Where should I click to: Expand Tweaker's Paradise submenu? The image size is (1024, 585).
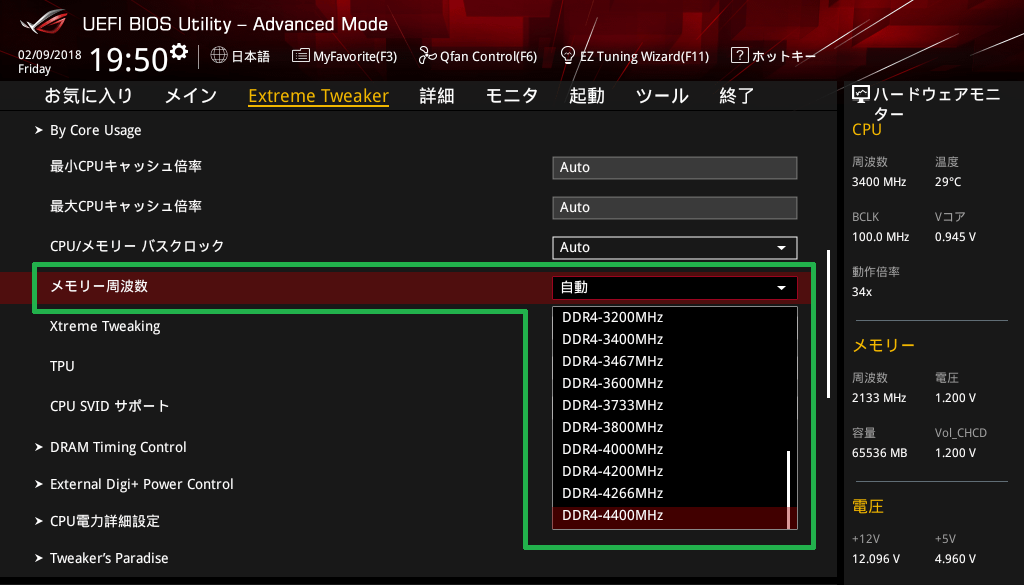(109, 558)
